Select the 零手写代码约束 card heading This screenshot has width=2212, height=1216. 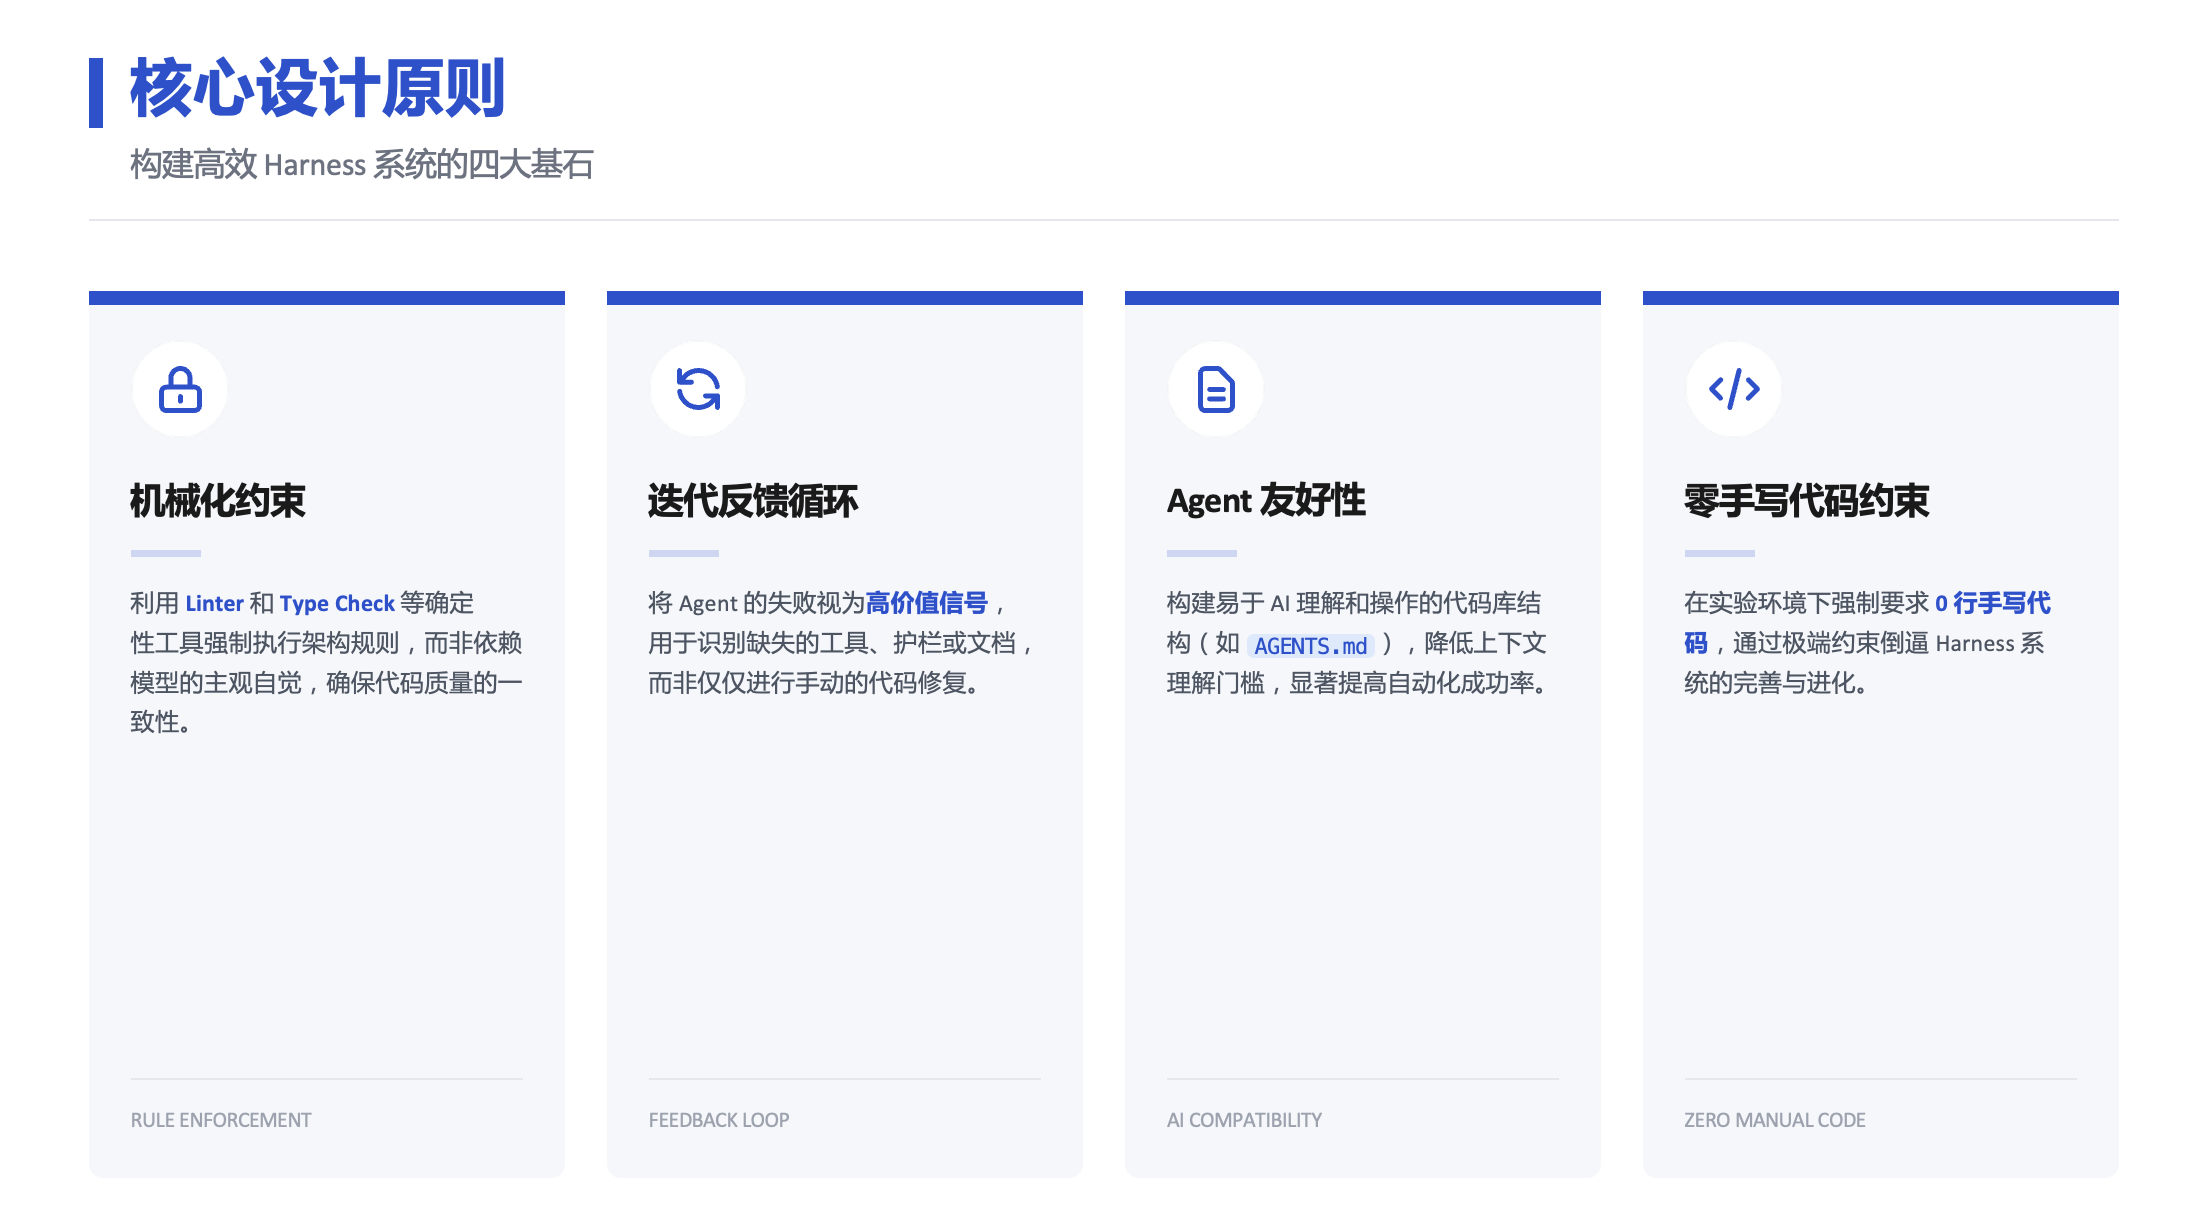pos(1806,500)
